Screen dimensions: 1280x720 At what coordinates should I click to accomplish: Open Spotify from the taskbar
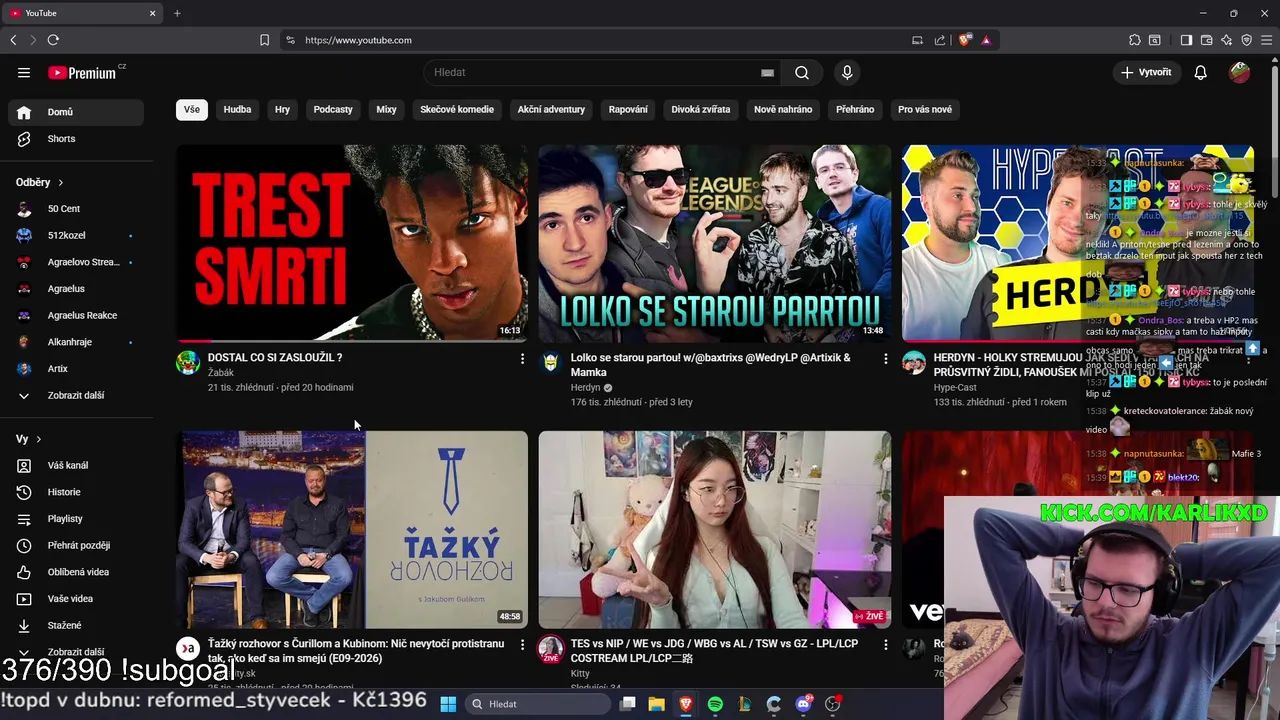click(x=715, y=704)
